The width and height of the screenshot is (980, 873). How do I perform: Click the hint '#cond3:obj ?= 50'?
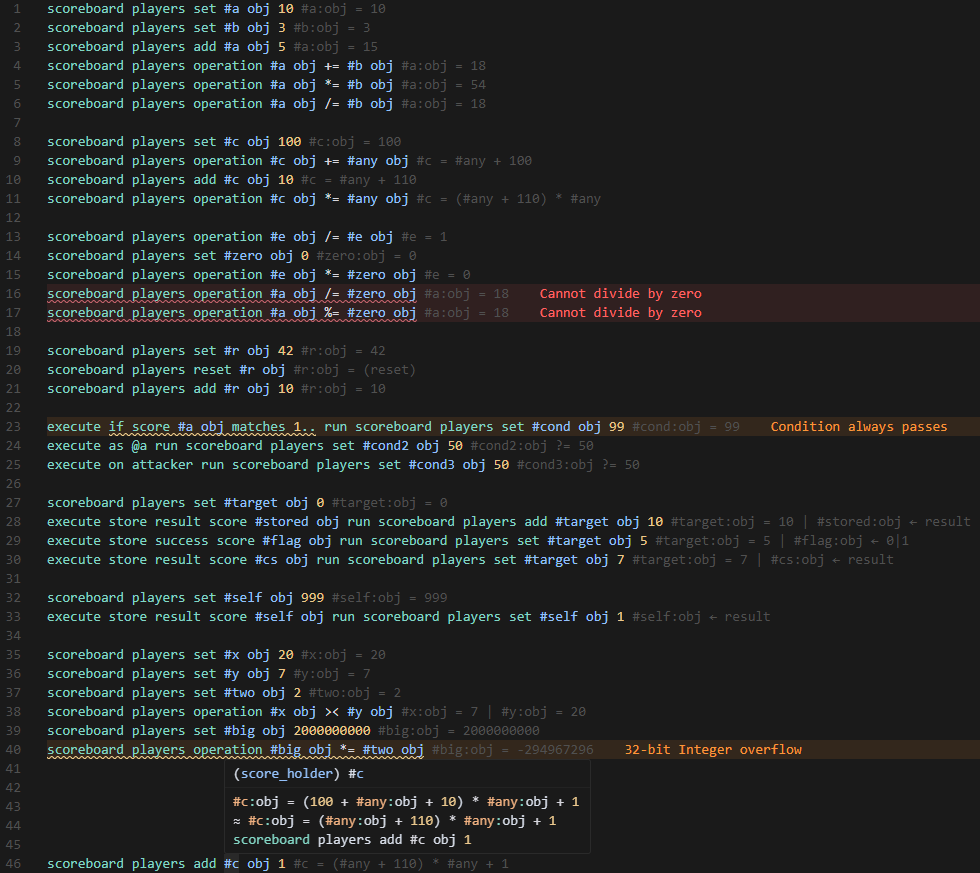(x=578, y=465)
